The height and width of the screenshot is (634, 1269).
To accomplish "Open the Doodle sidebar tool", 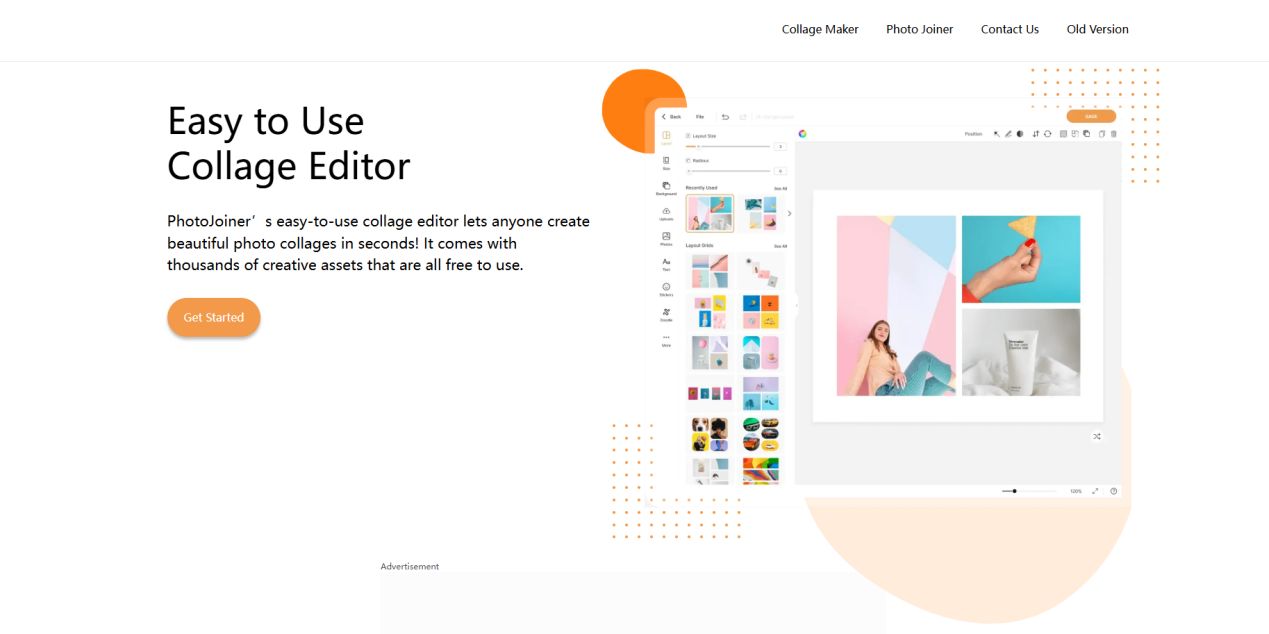I will click(x=666, y=314).
